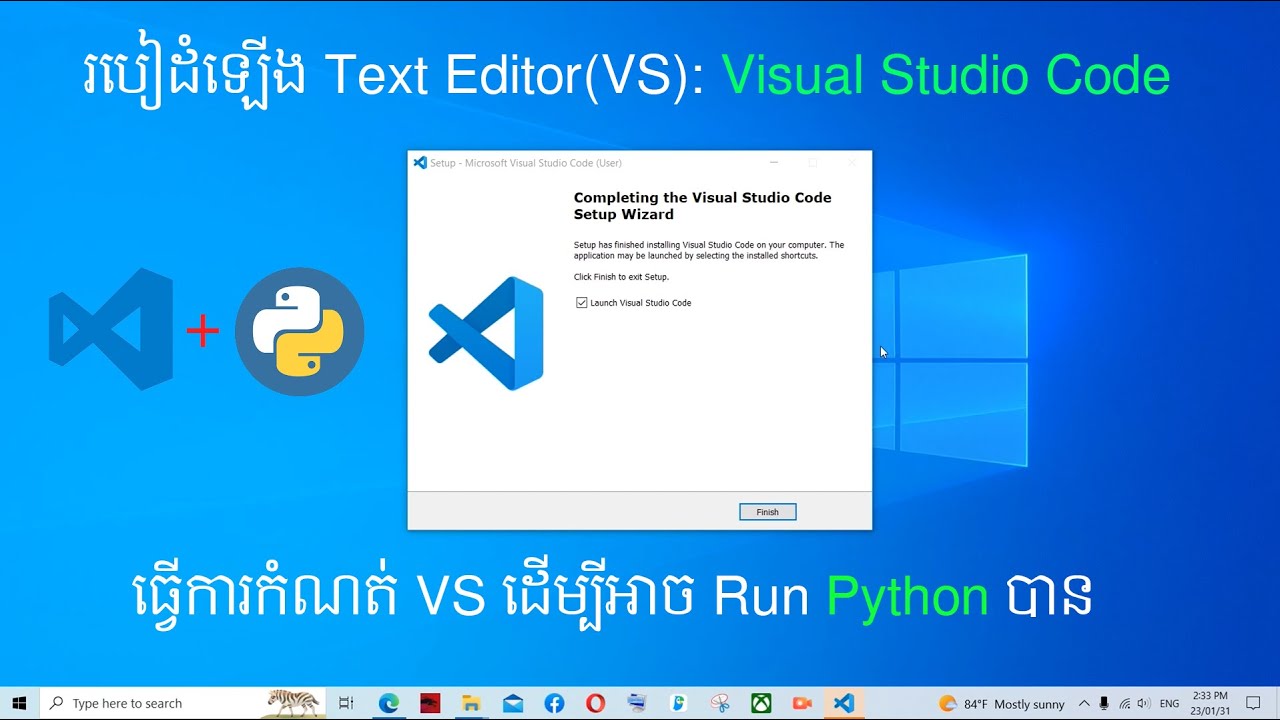The height and width of the screenshot is (720, 1280).
Task: Open the blue-green app icon before Snipping Tool
Action: 678,704
